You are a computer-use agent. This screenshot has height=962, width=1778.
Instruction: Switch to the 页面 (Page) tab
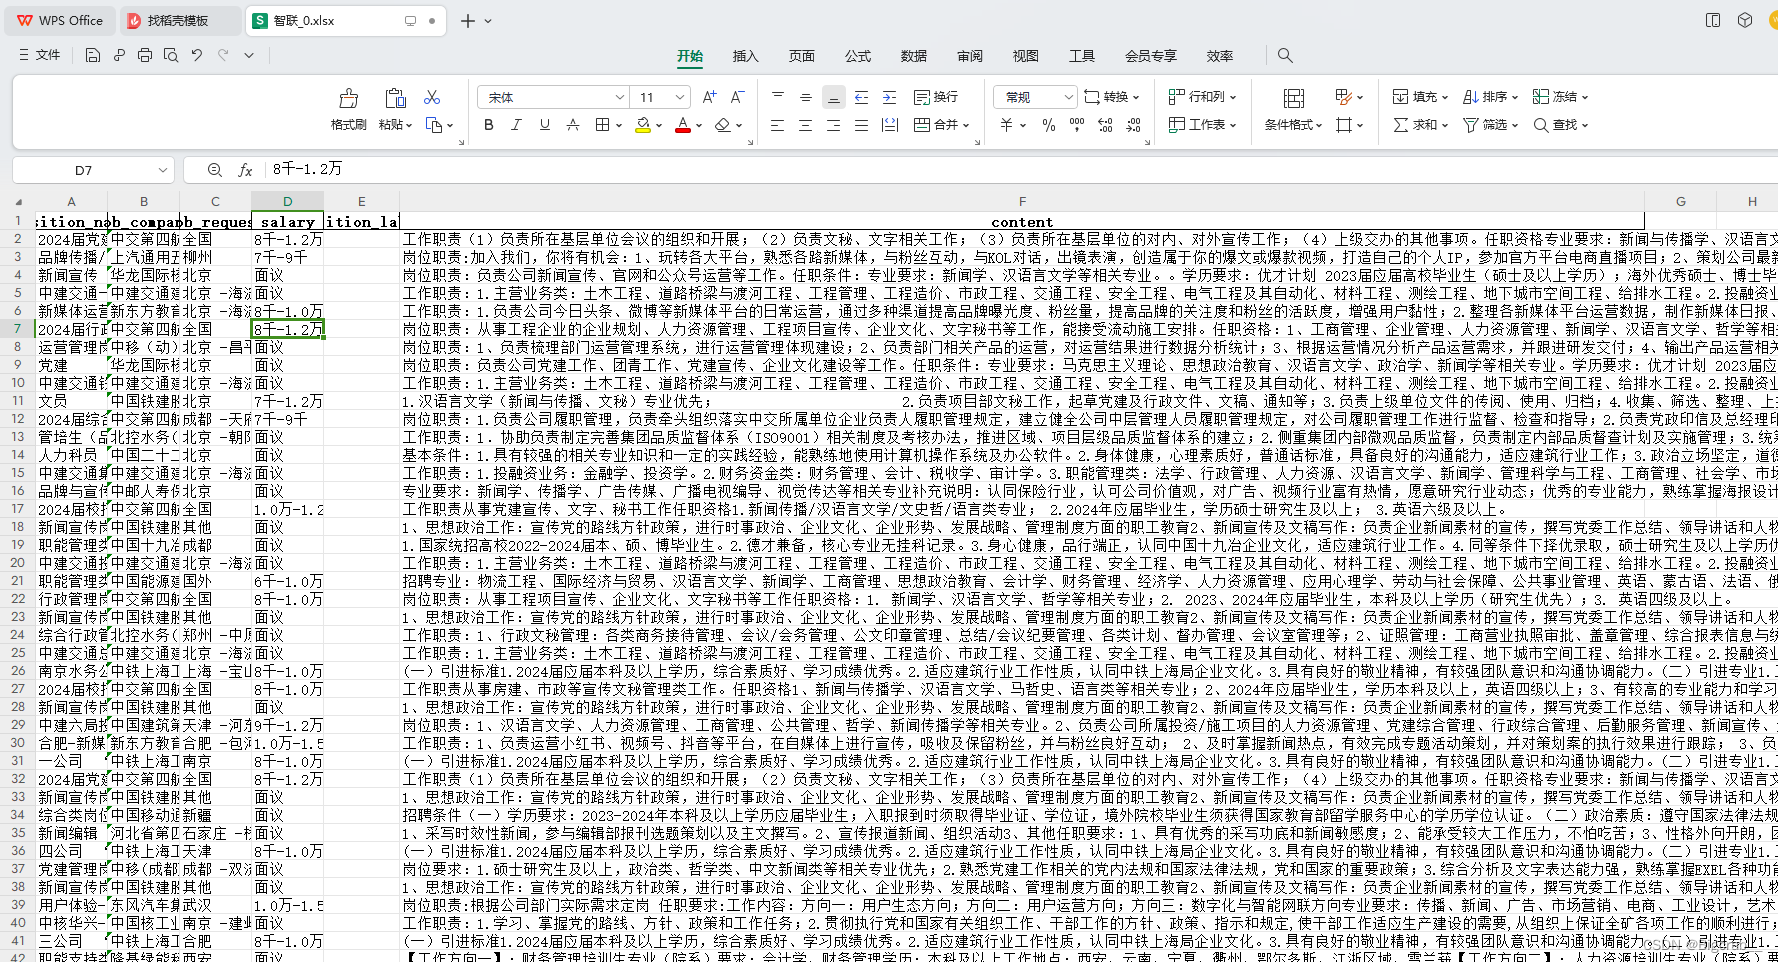(802, 56)
